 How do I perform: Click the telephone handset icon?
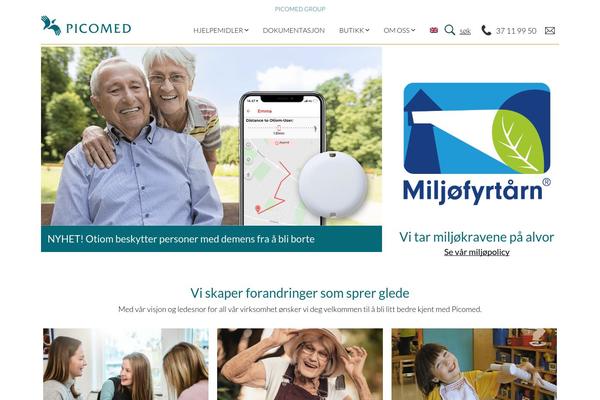pos(486,30)
